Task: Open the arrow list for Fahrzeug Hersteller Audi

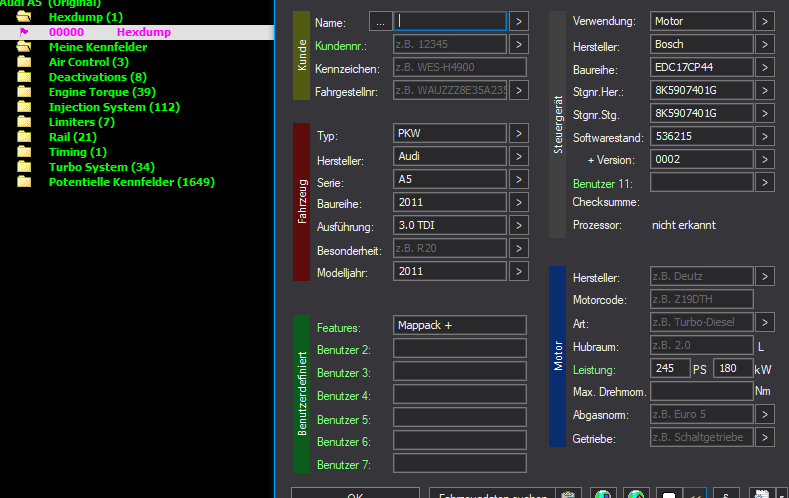Action: [x=519, y=156]
